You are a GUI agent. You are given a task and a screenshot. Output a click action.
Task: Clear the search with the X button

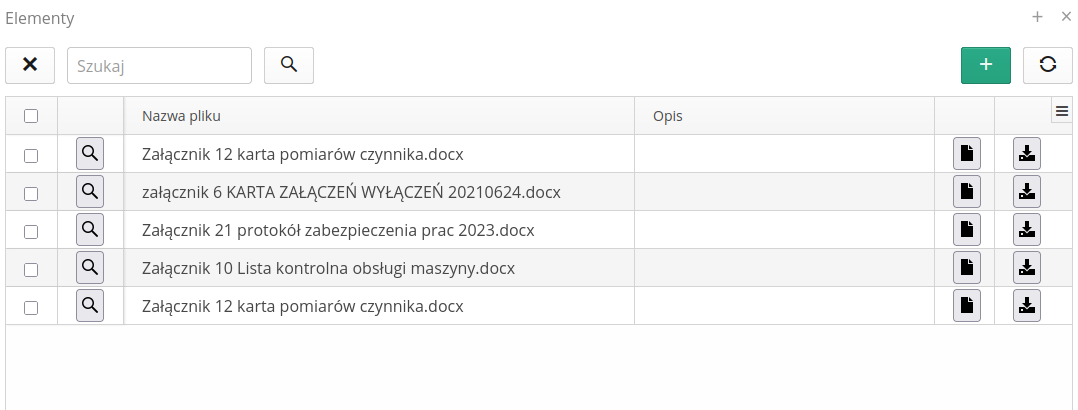click(30, 65)
